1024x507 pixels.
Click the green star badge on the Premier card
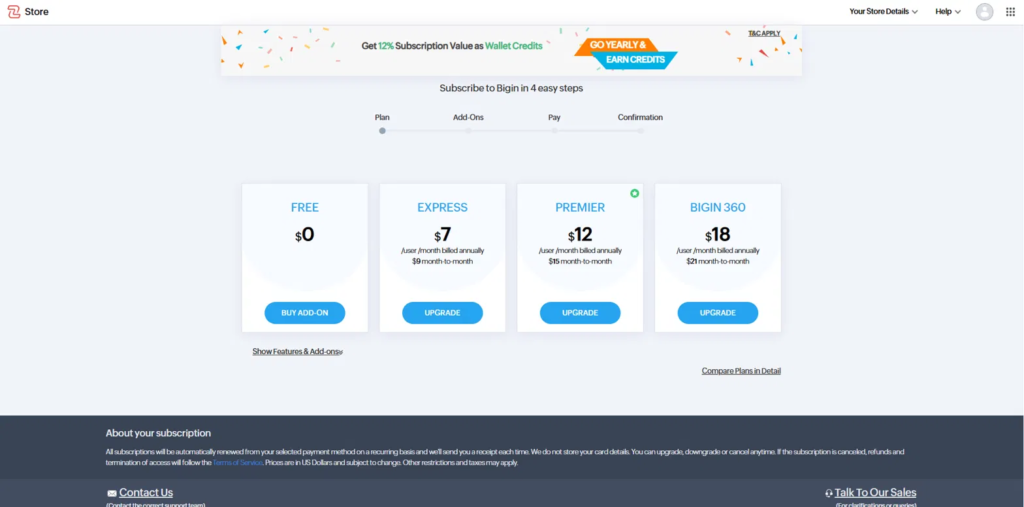(634, 193)
